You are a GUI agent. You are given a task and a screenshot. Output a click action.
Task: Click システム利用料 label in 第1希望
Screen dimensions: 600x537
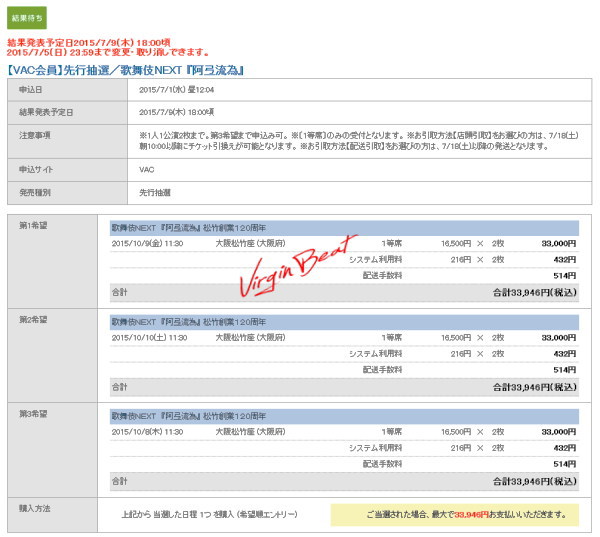tap(375, 260)
